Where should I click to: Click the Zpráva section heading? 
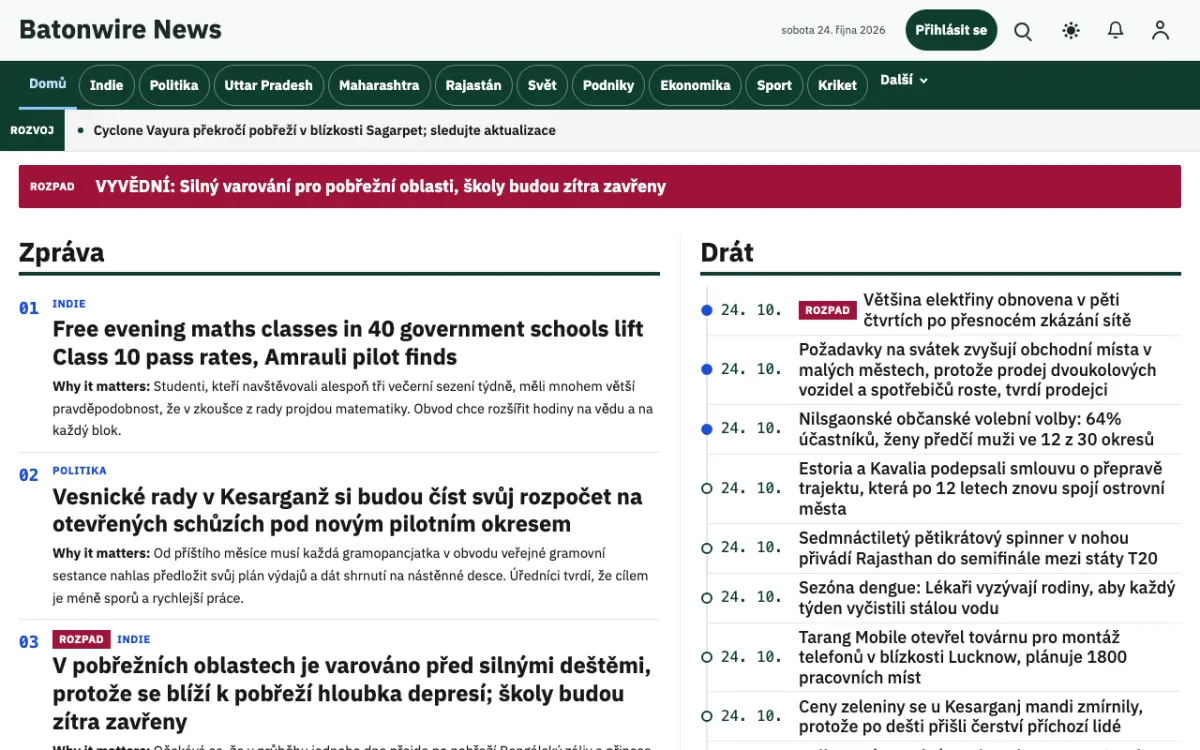click(61, 252)
